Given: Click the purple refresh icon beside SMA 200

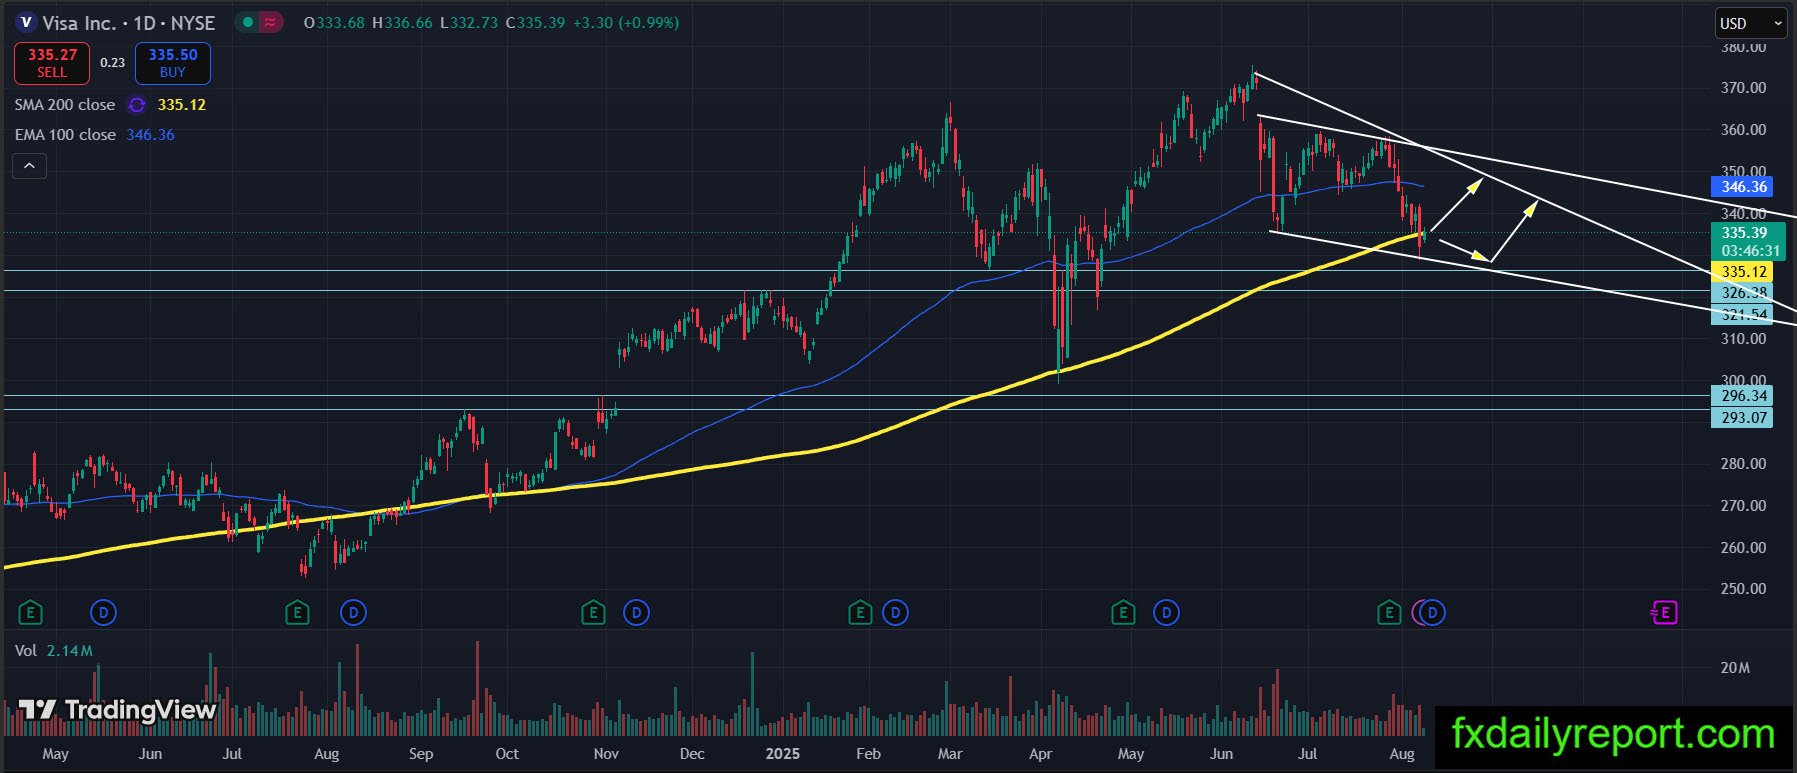Looking at the screenshot, I should click(x=137, y=105).
